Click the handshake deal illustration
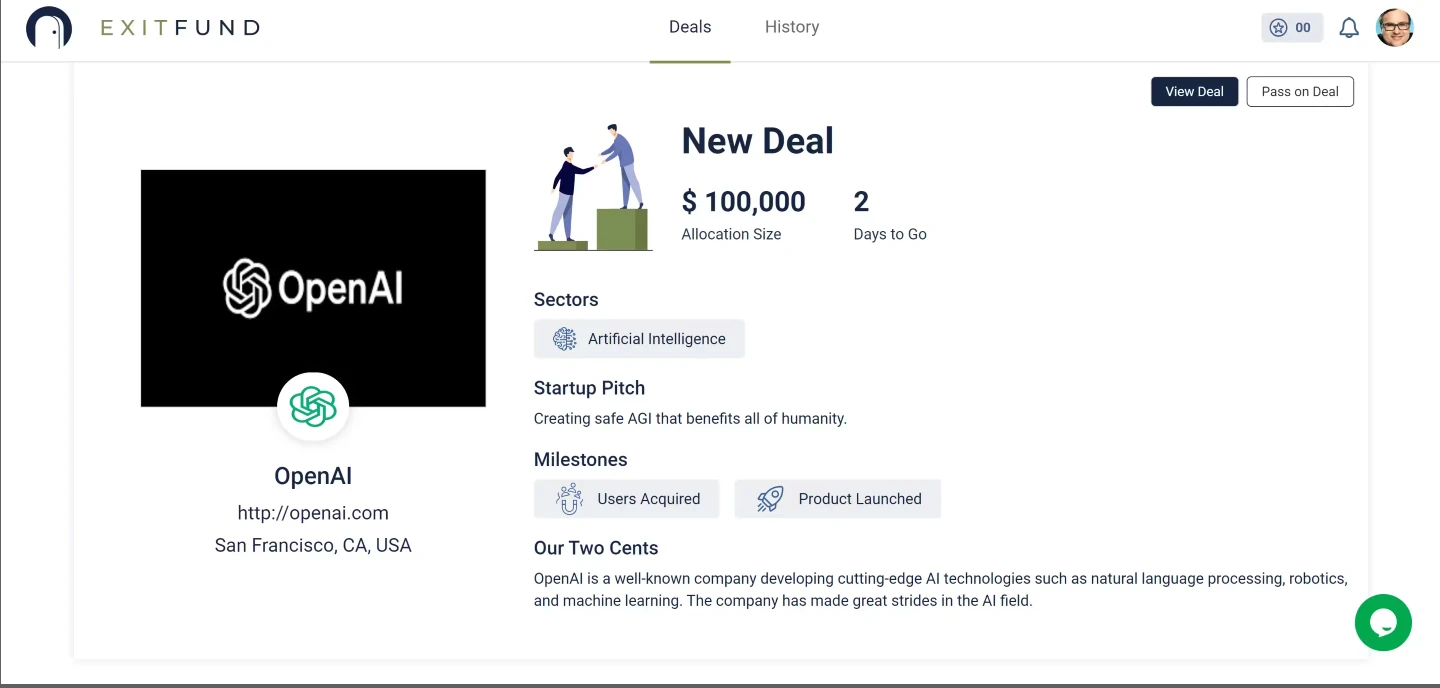Viewport: 1440px width, 688px height. pos(594,186)
